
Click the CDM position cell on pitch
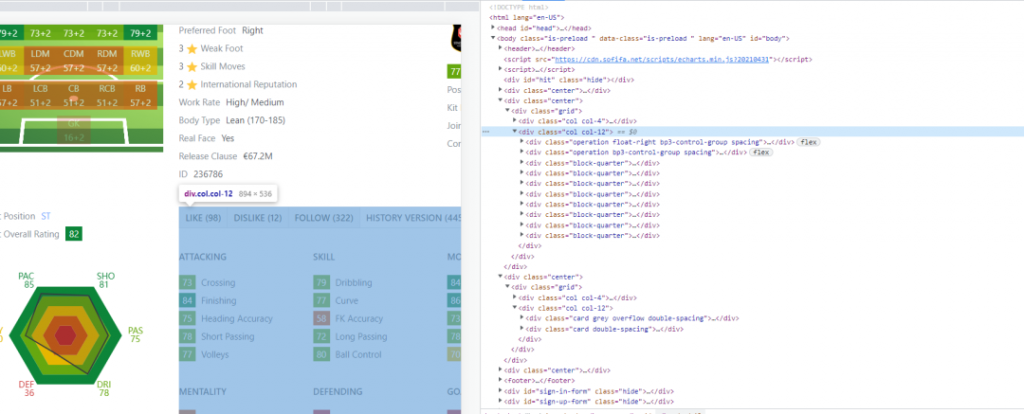tap(74, 60)
